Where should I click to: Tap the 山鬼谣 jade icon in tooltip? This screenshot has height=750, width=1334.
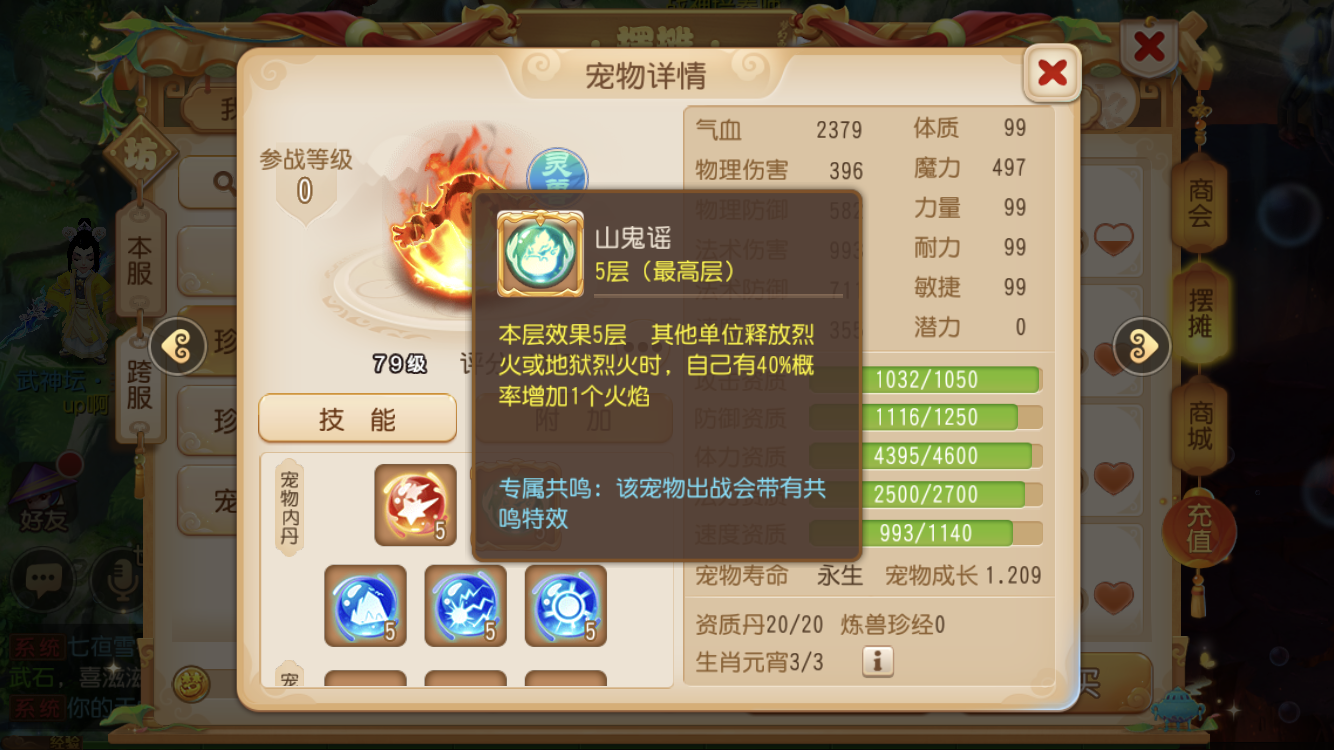(540, 254)
